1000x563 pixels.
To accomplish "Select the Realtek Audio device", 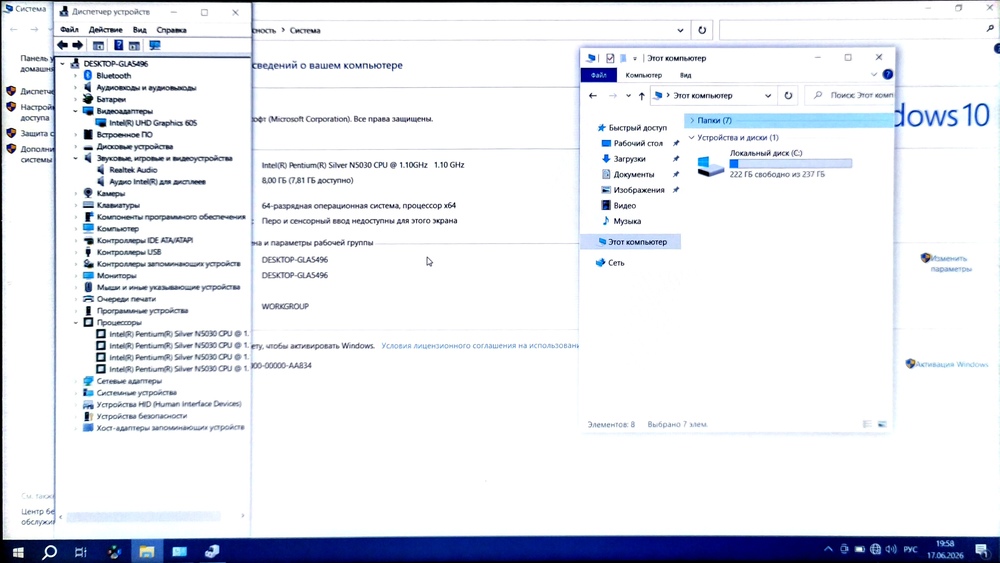I will [133, 170].
